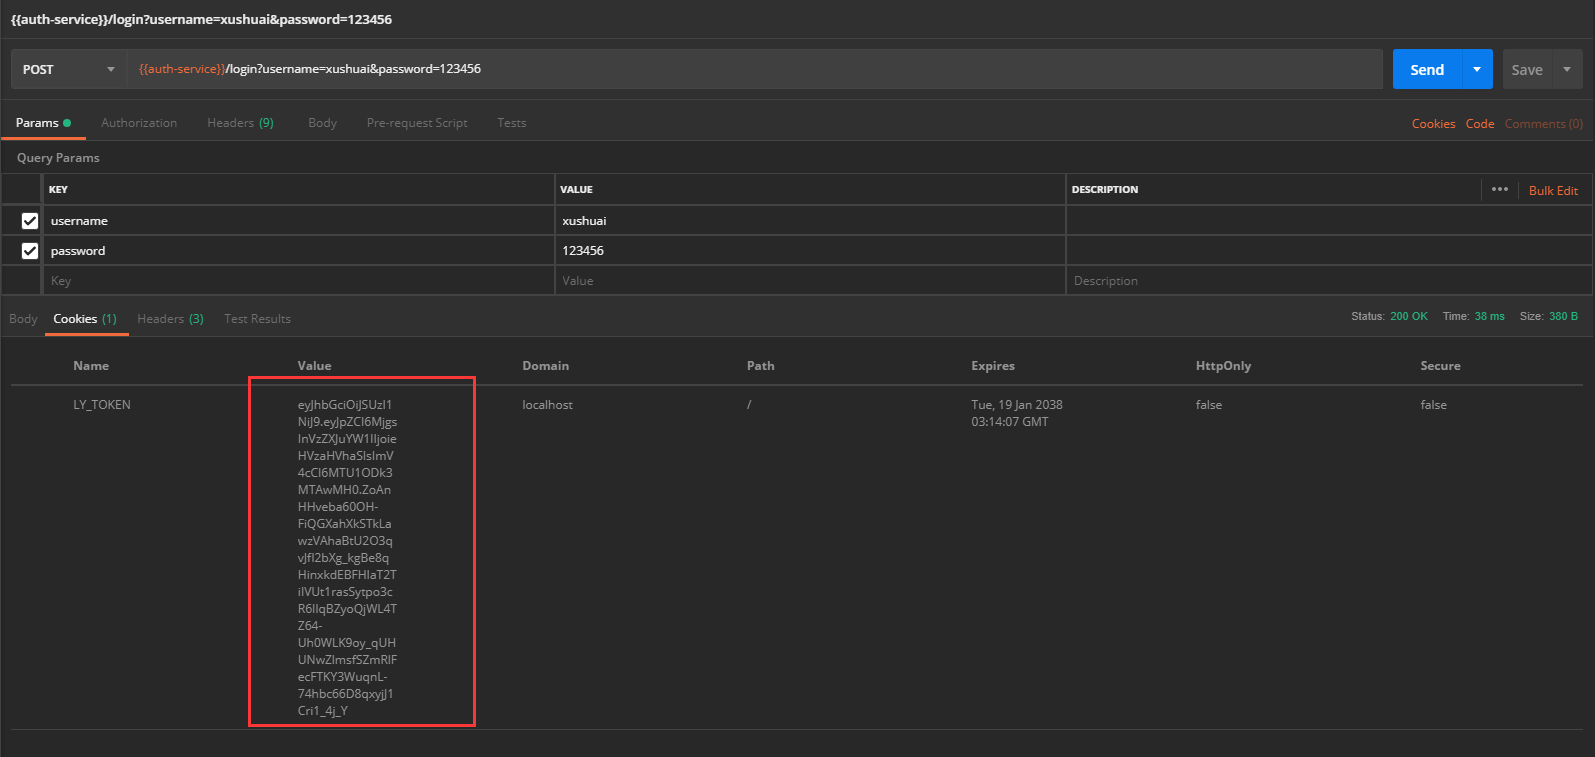1595x757 pixels.
Task: Click the 38 ms response time
Action: [x=1489, y=316]
